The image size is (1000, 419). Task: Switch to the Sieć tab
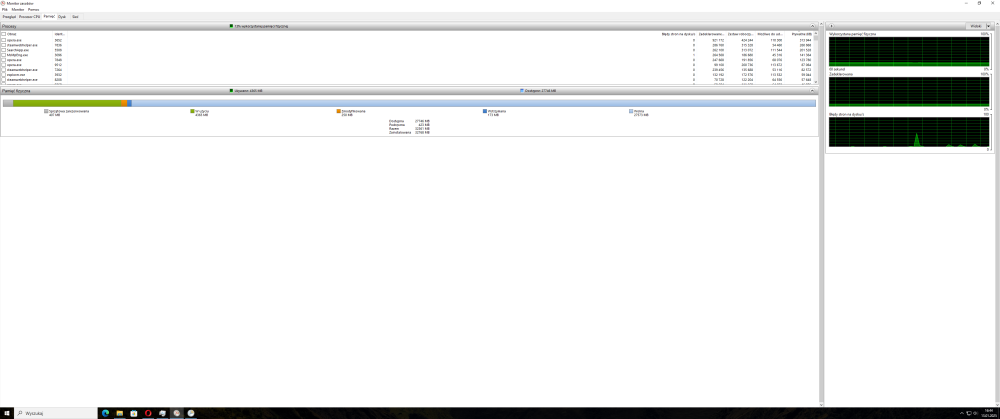point(75,17)
